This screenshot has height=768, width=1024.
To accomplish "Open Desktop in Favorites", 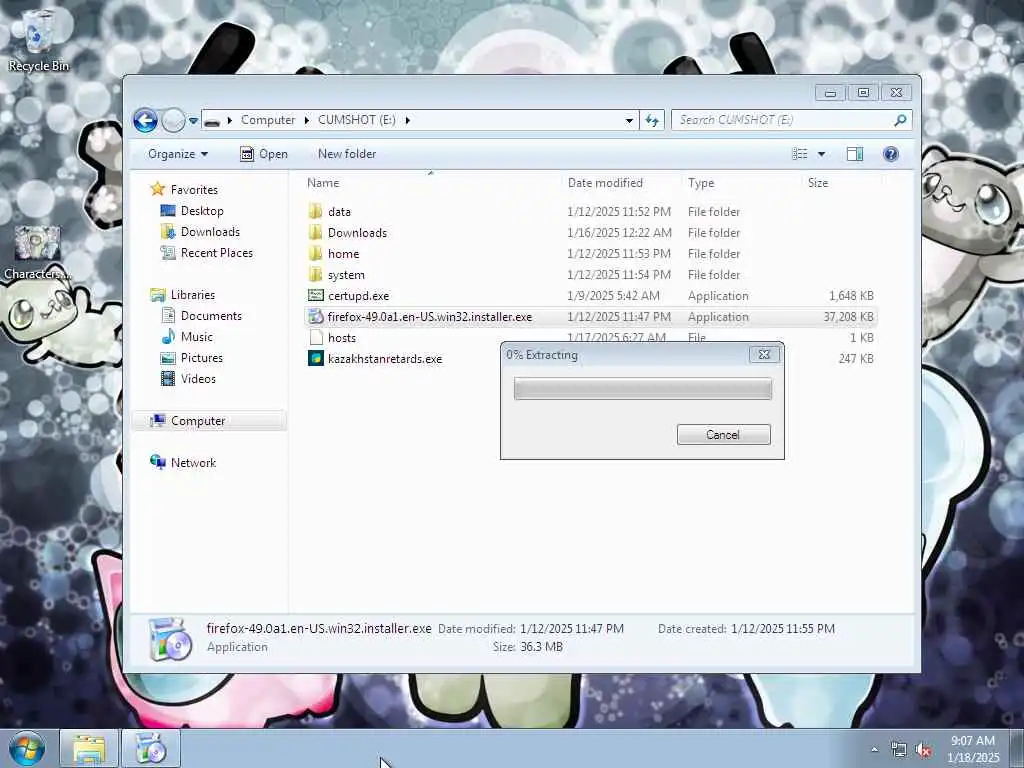I will click(202, 211).
